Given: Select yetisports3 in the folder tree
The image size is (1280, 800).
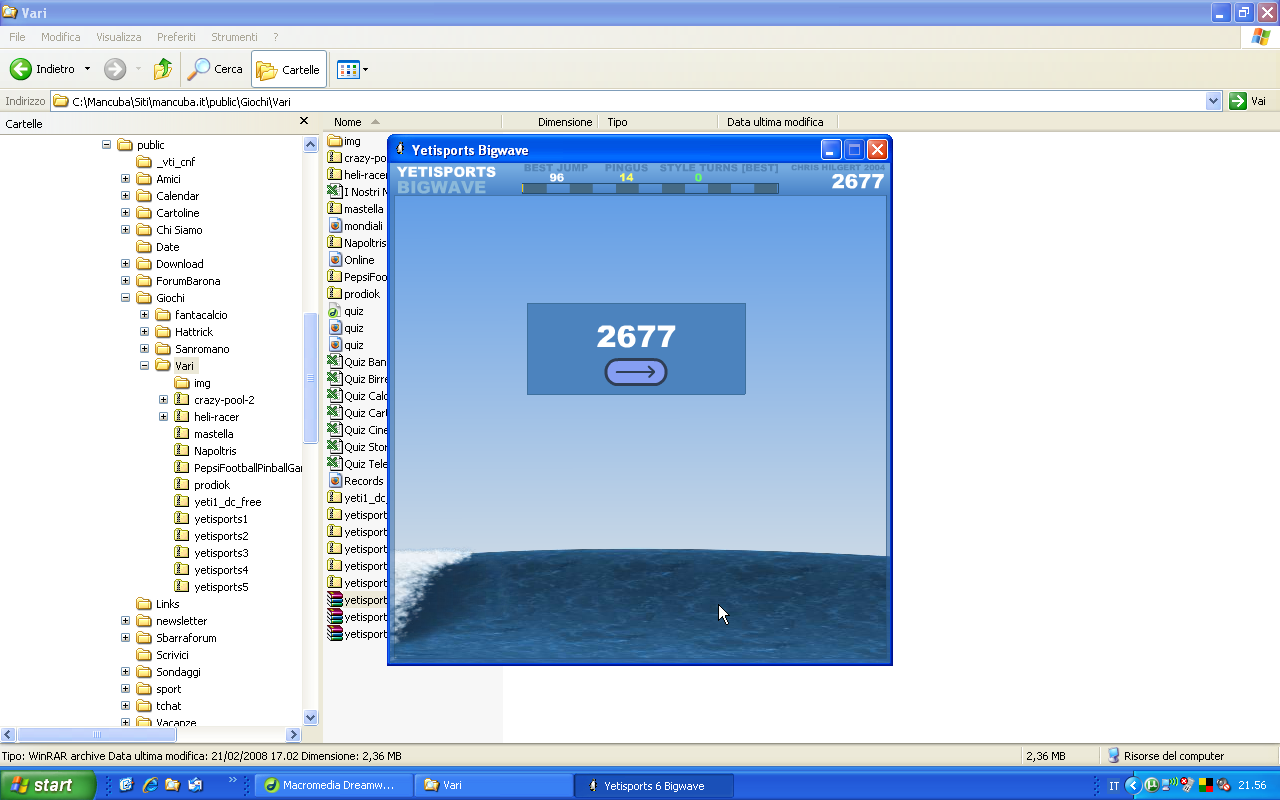Looking at the screenshot, I should [221, 553].
